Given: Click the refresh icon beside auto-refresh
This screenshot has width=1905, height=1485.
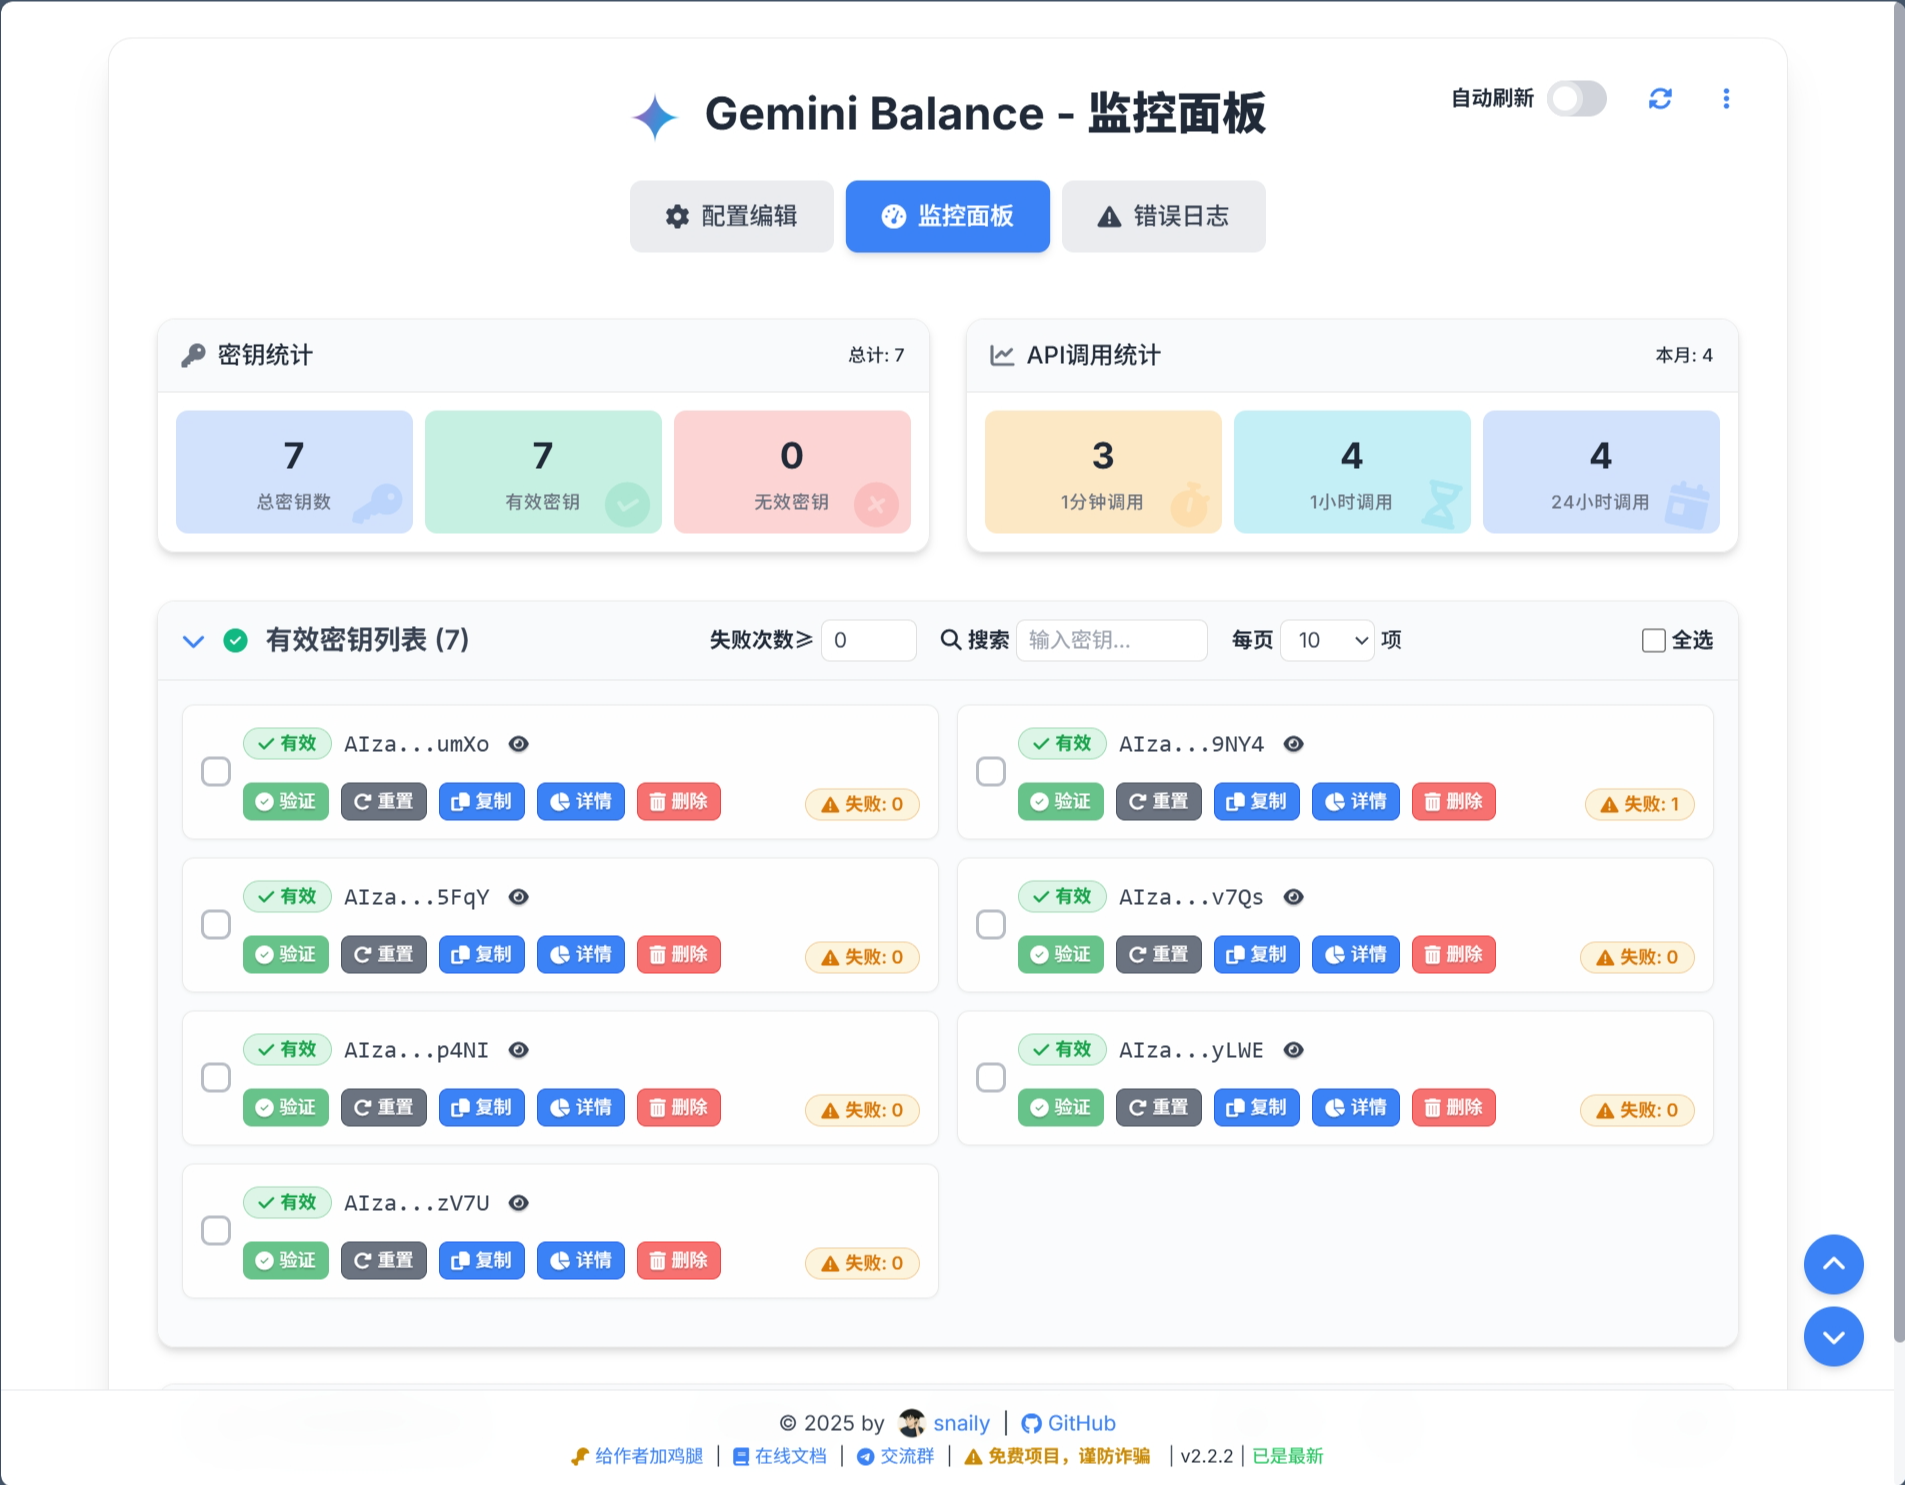Looking at the screenshot, I should tap(1660, 99).
